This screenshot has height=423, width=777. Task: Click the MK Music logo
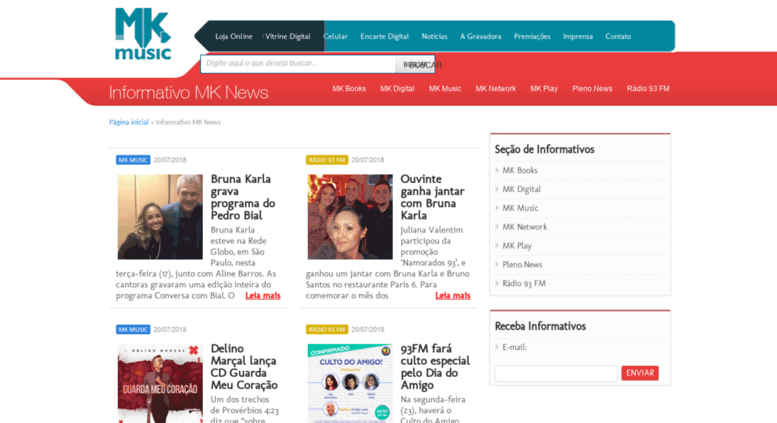(x=143, y=34)
